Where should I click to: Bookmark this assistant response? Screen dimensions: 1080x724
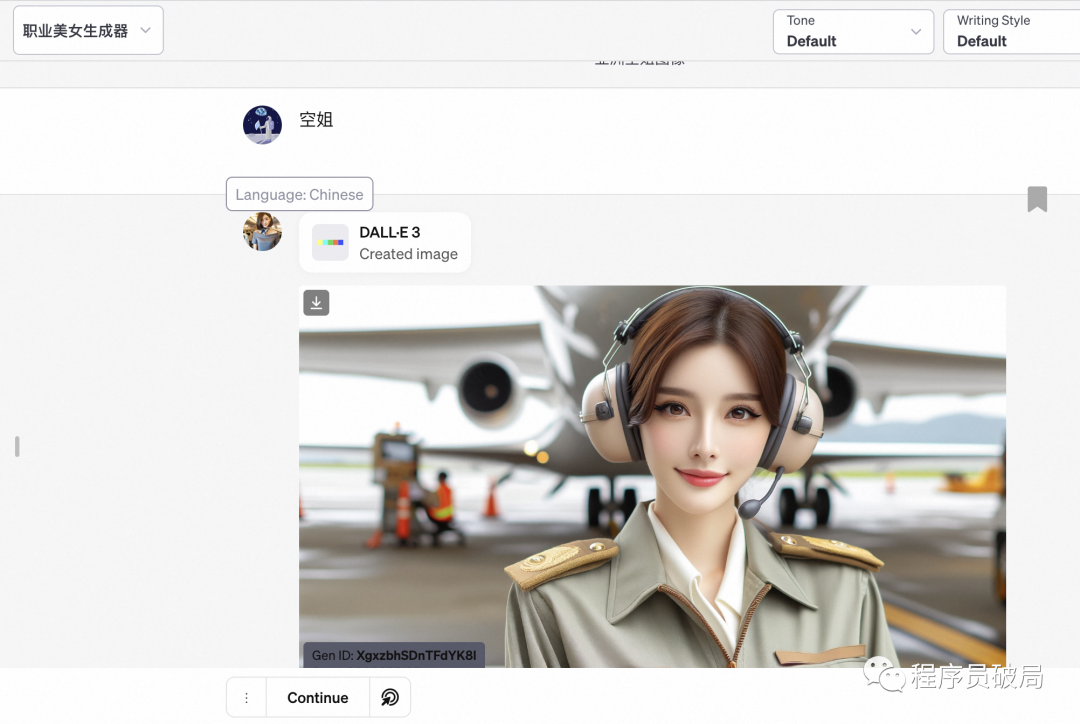[x=1037, y=199]
